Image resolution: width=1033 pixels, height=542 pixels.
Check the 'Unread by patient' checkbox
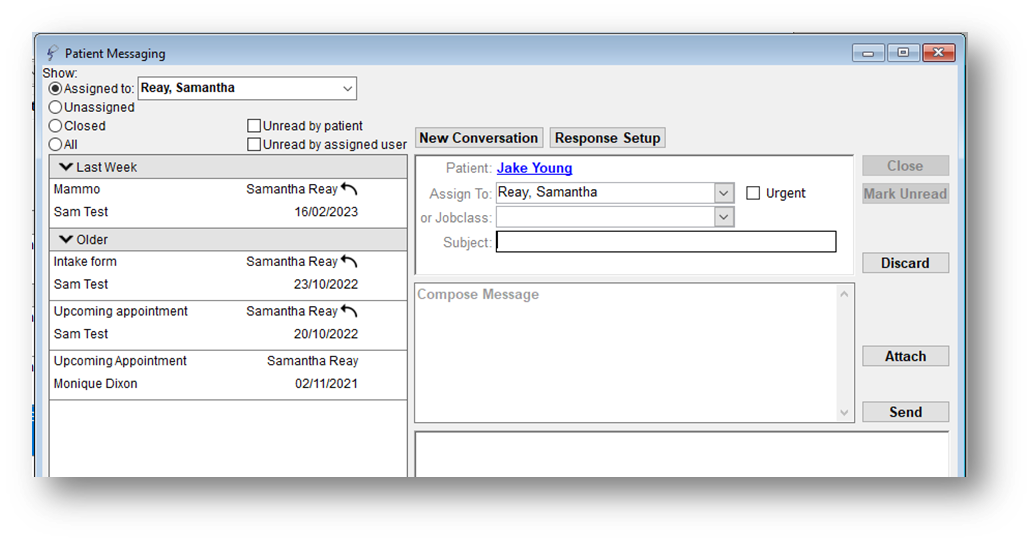point(254,125)
